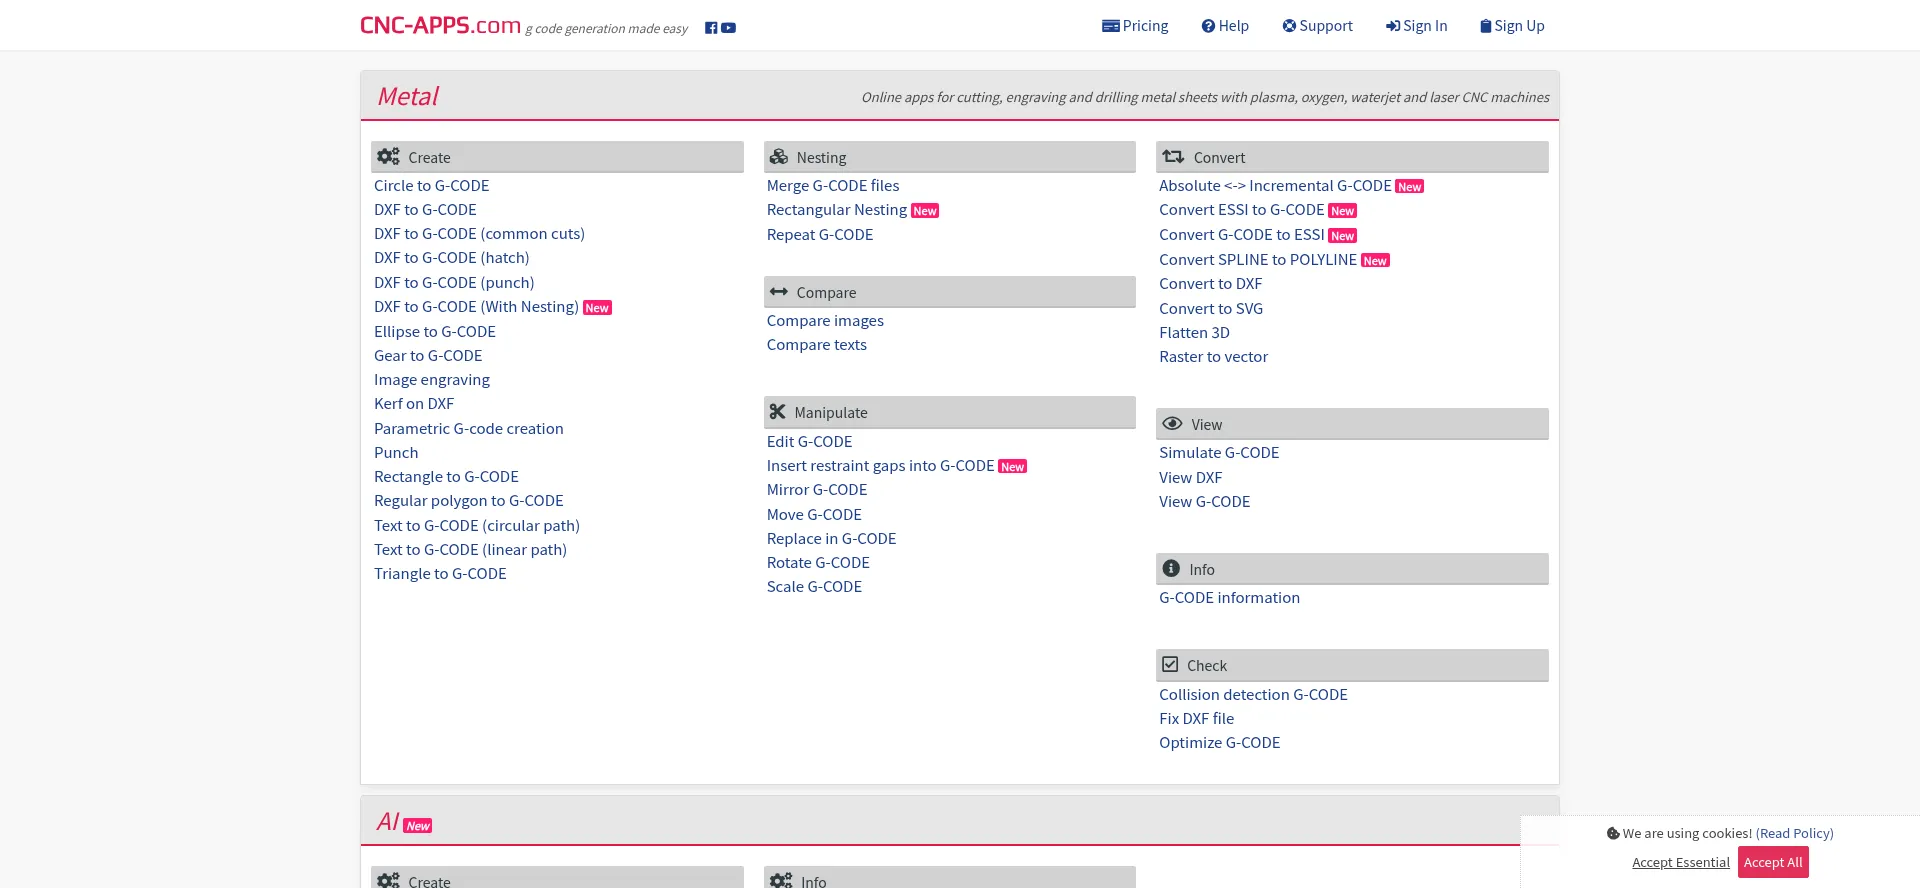The width and height of the screenshot is (1920, 888).
Task: Click the Pricing card icon
Action: pos(1110,26)
